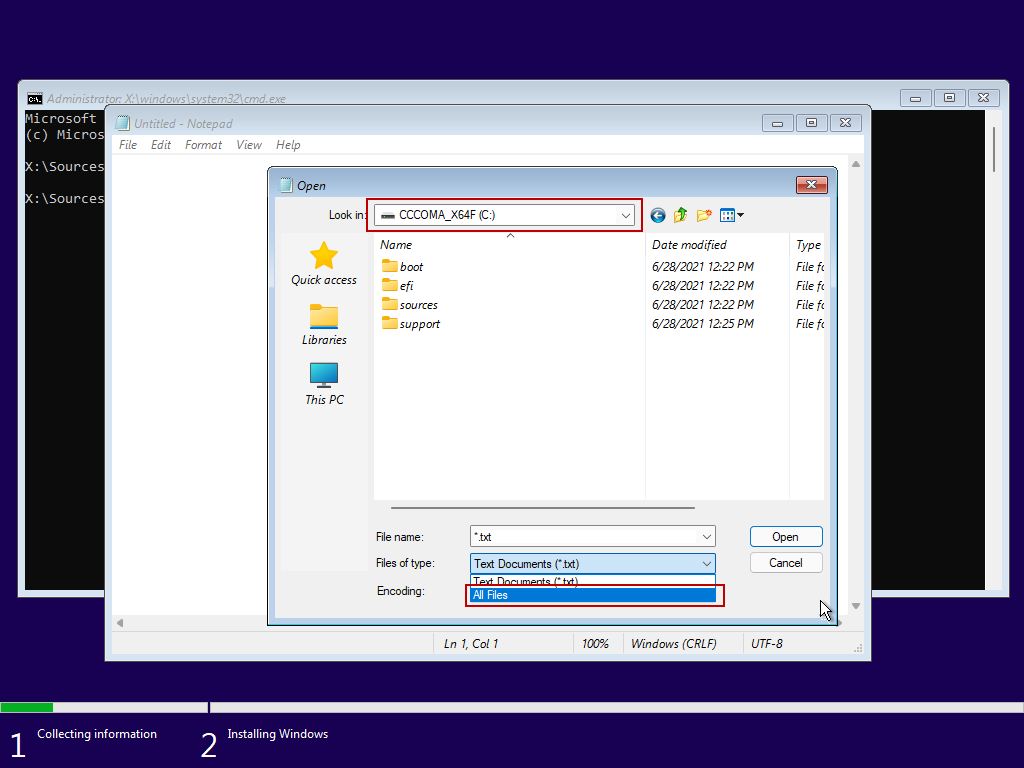Open the View menu icon dropdown

coord(731,215)
